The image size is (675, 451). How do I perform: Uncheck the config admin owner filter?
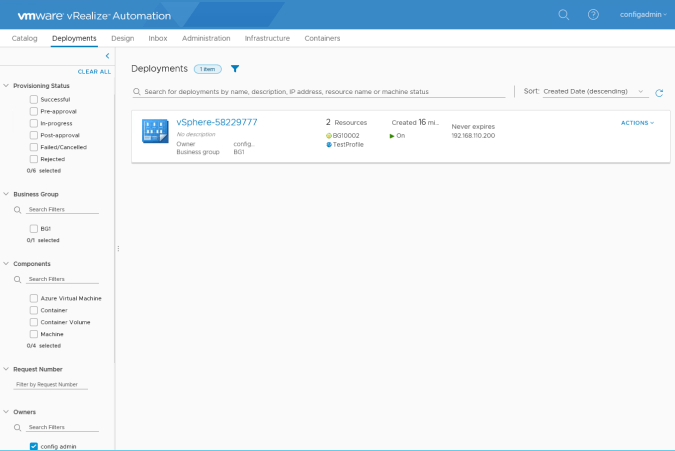tap(34, 446)
